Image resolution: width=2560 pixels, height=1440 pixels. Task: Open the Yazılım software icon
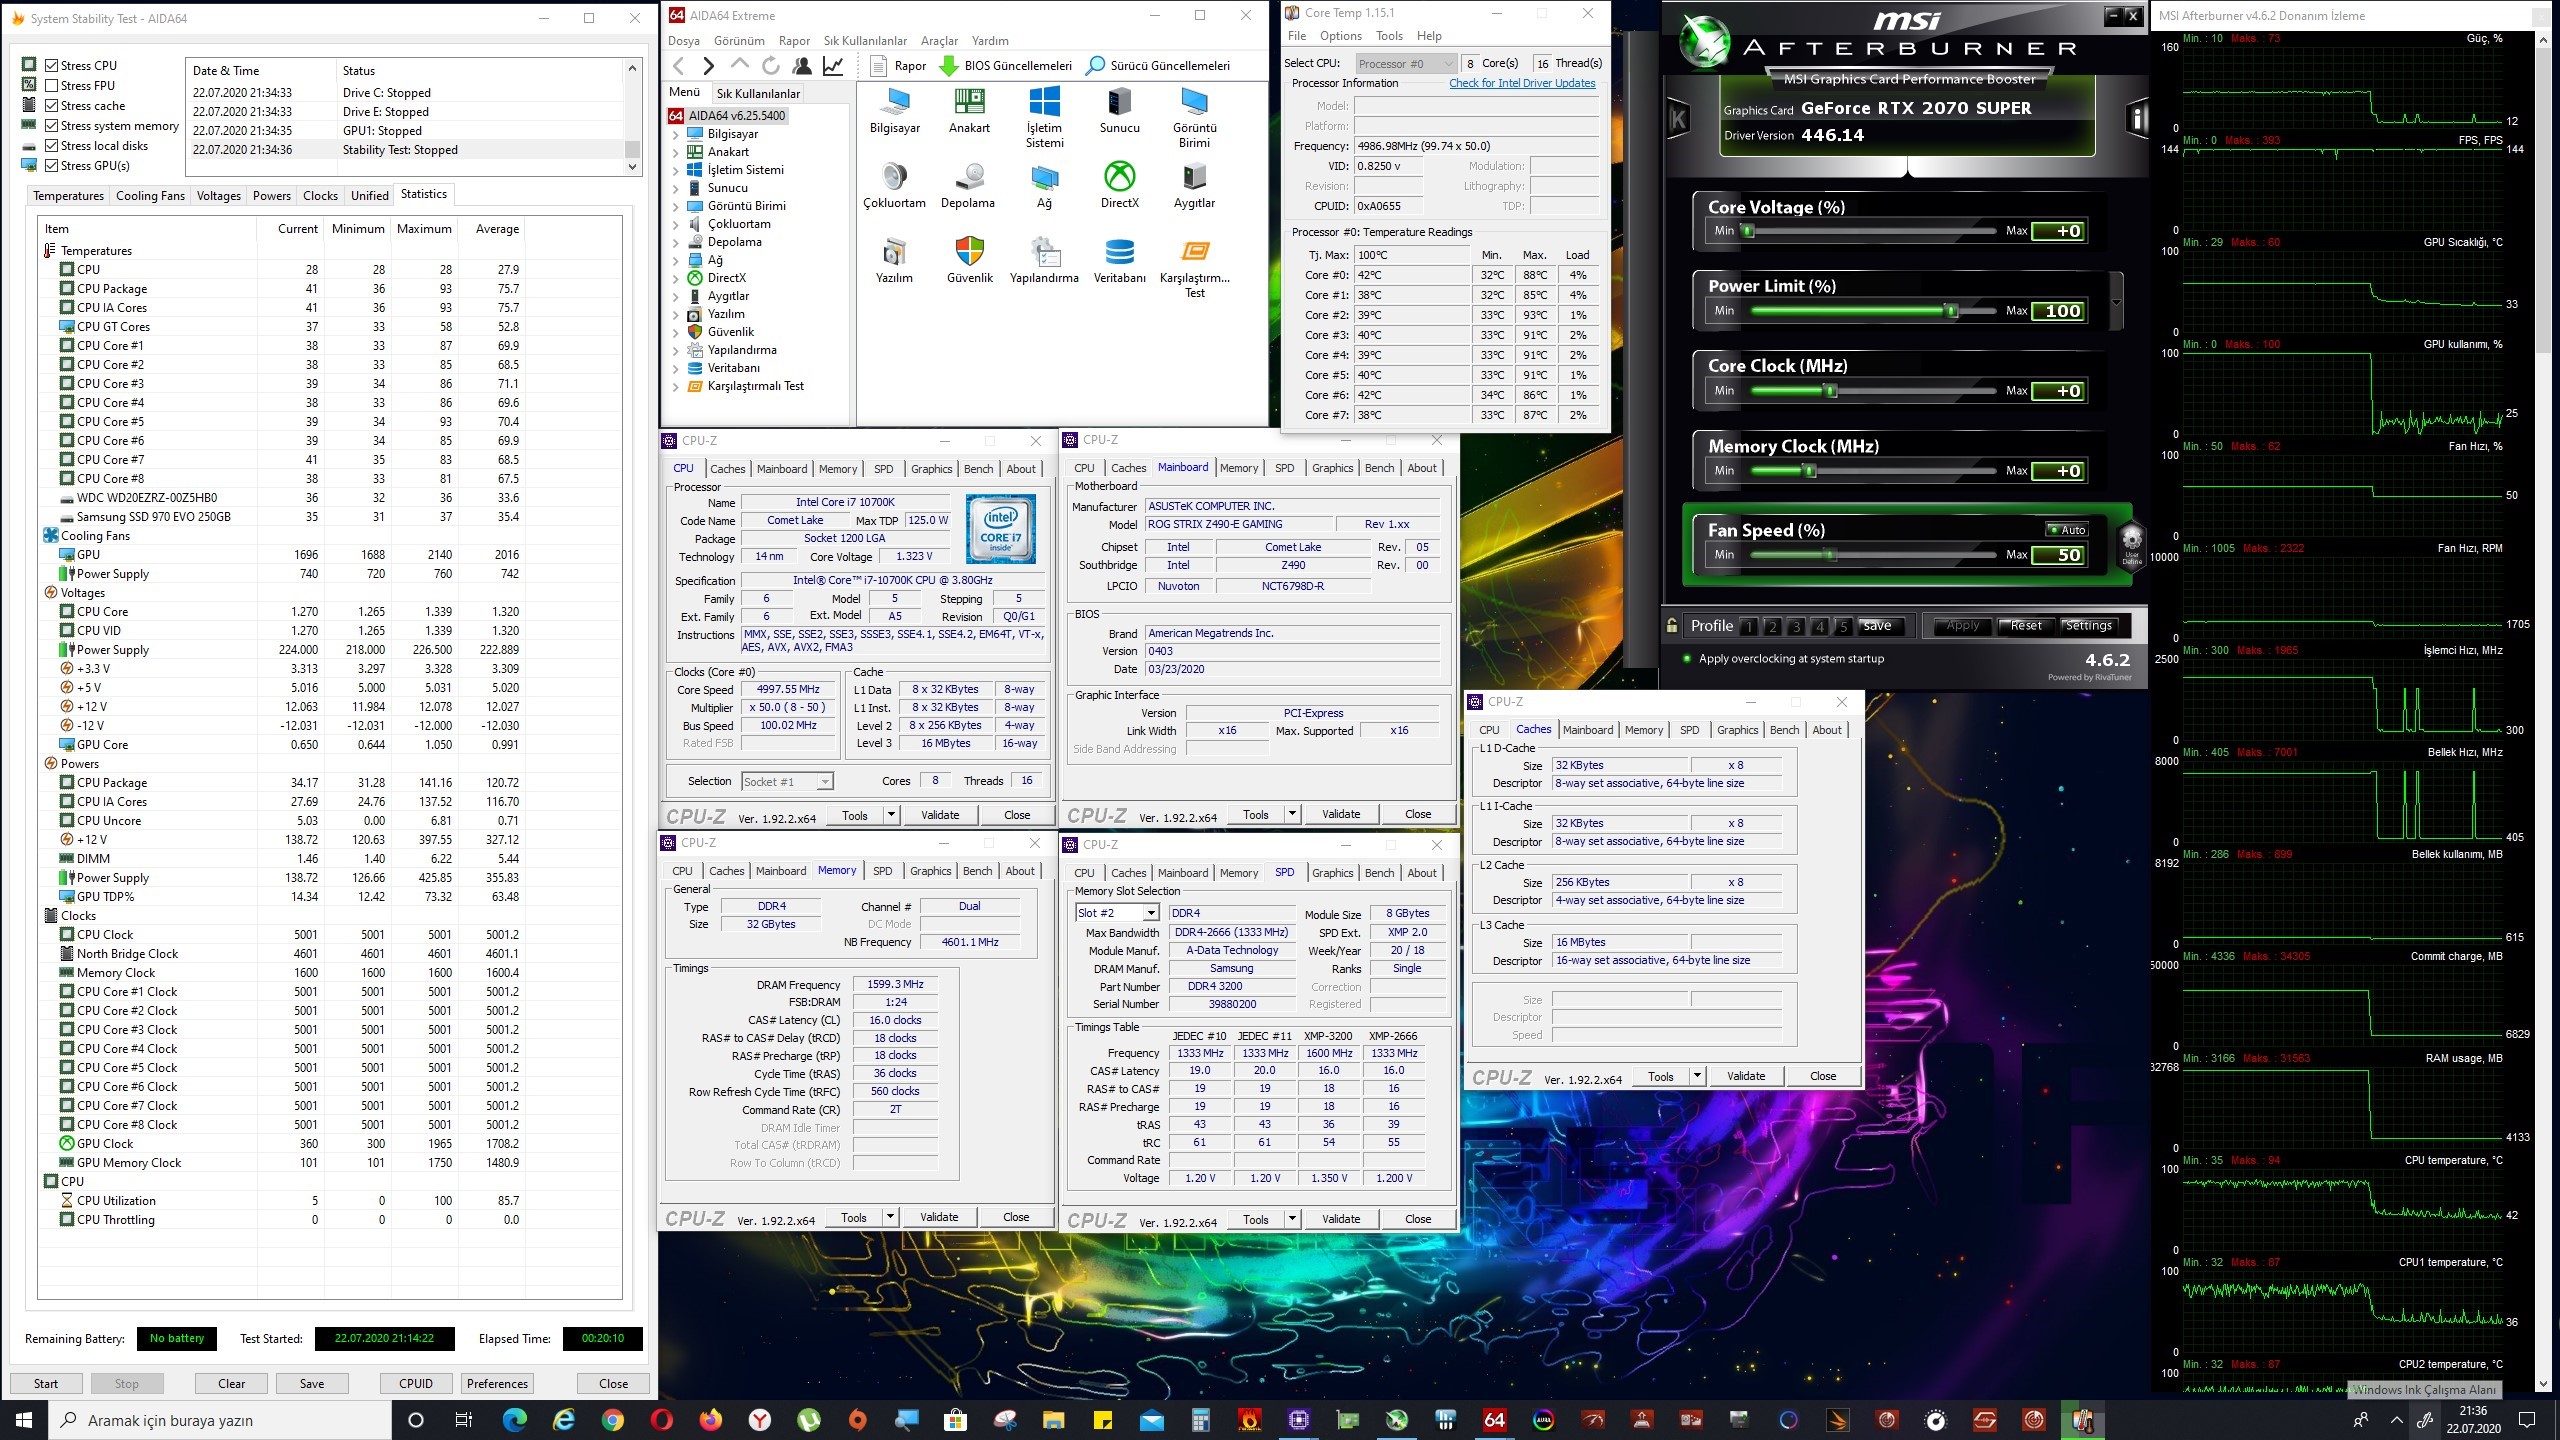[x=894, y=260]
